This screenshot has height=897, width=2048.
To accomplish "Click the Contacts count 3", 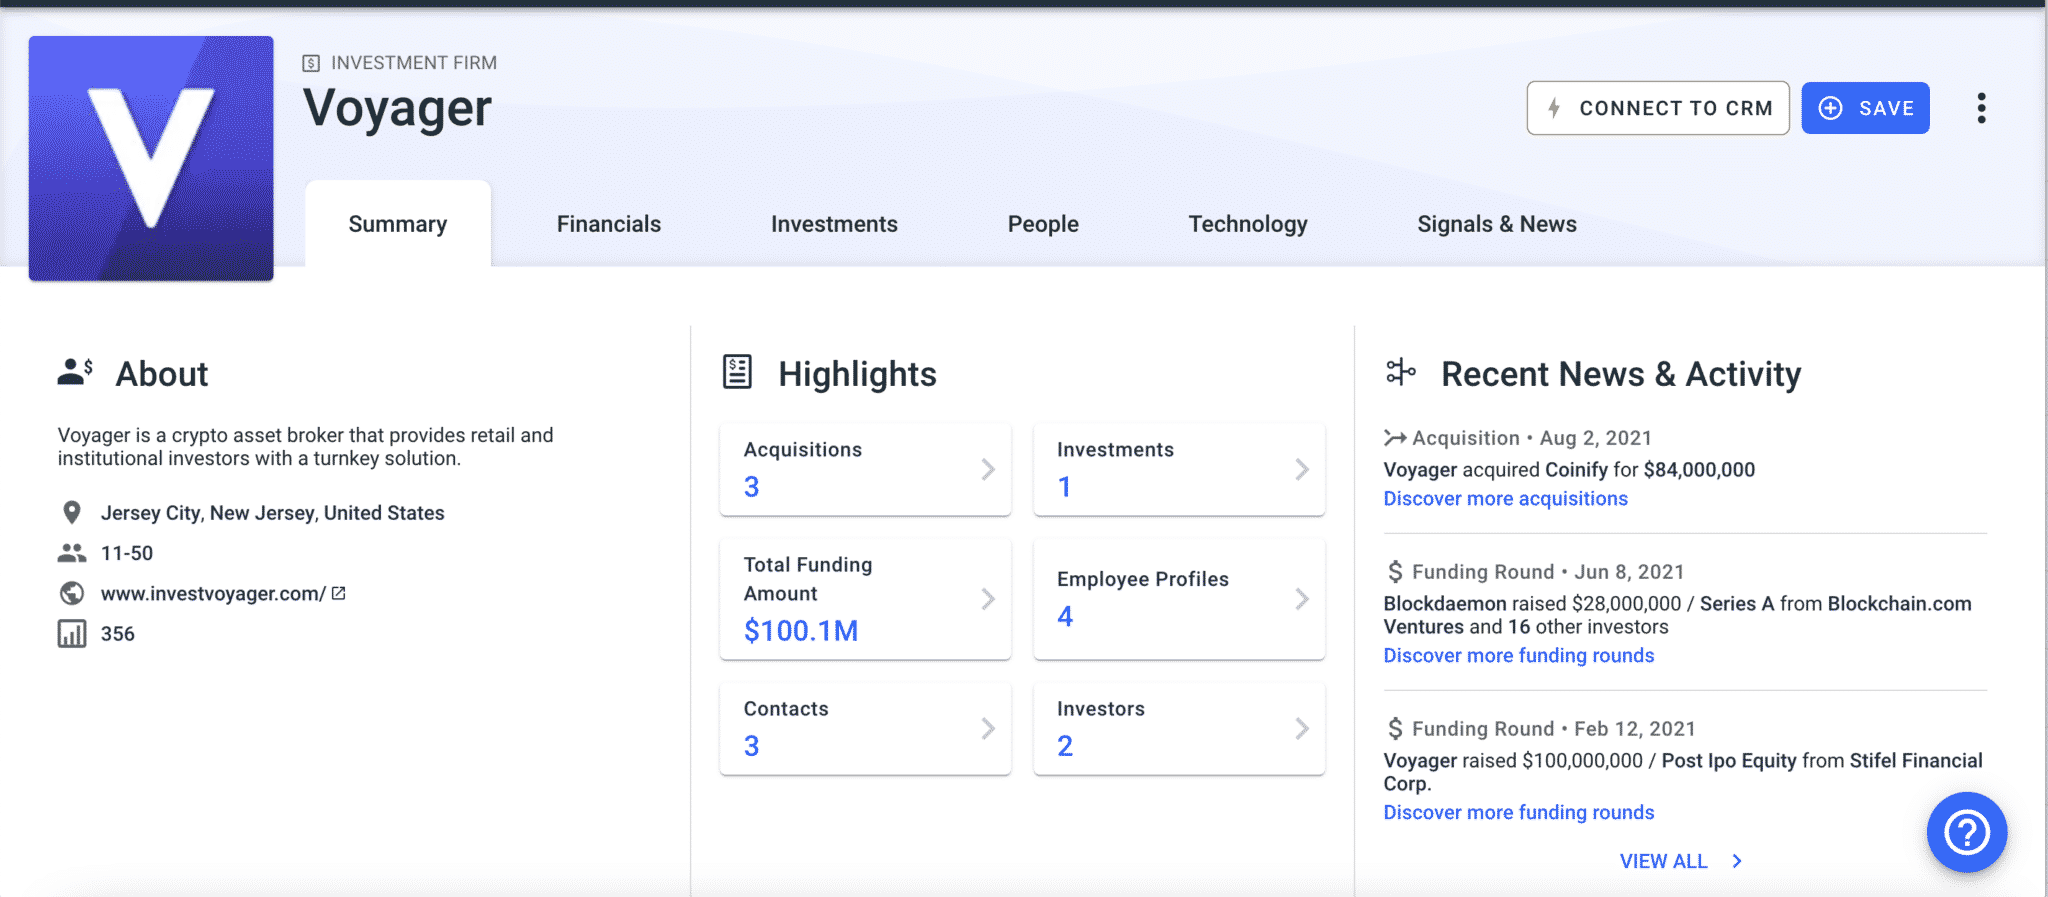I will (x=752, y=746).
